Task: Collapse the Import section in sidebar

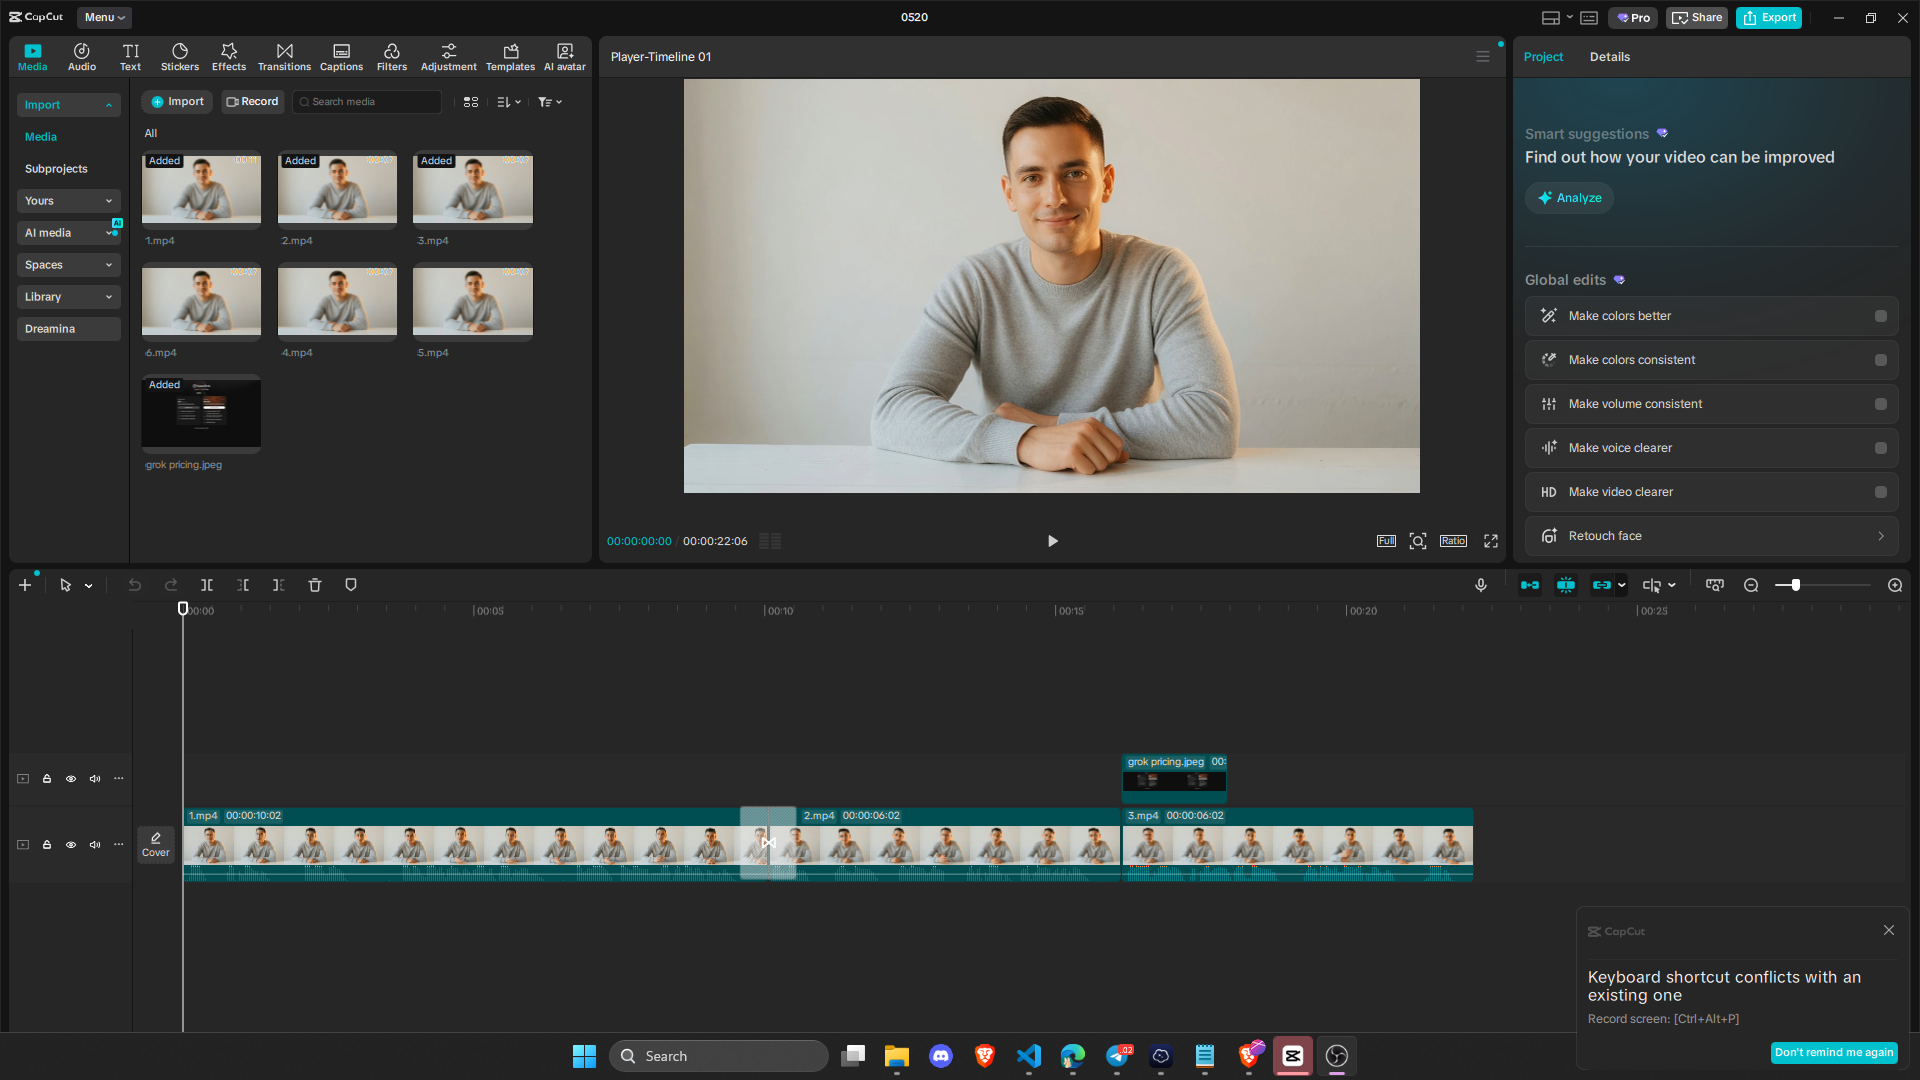Action: [x=68, y=105]
